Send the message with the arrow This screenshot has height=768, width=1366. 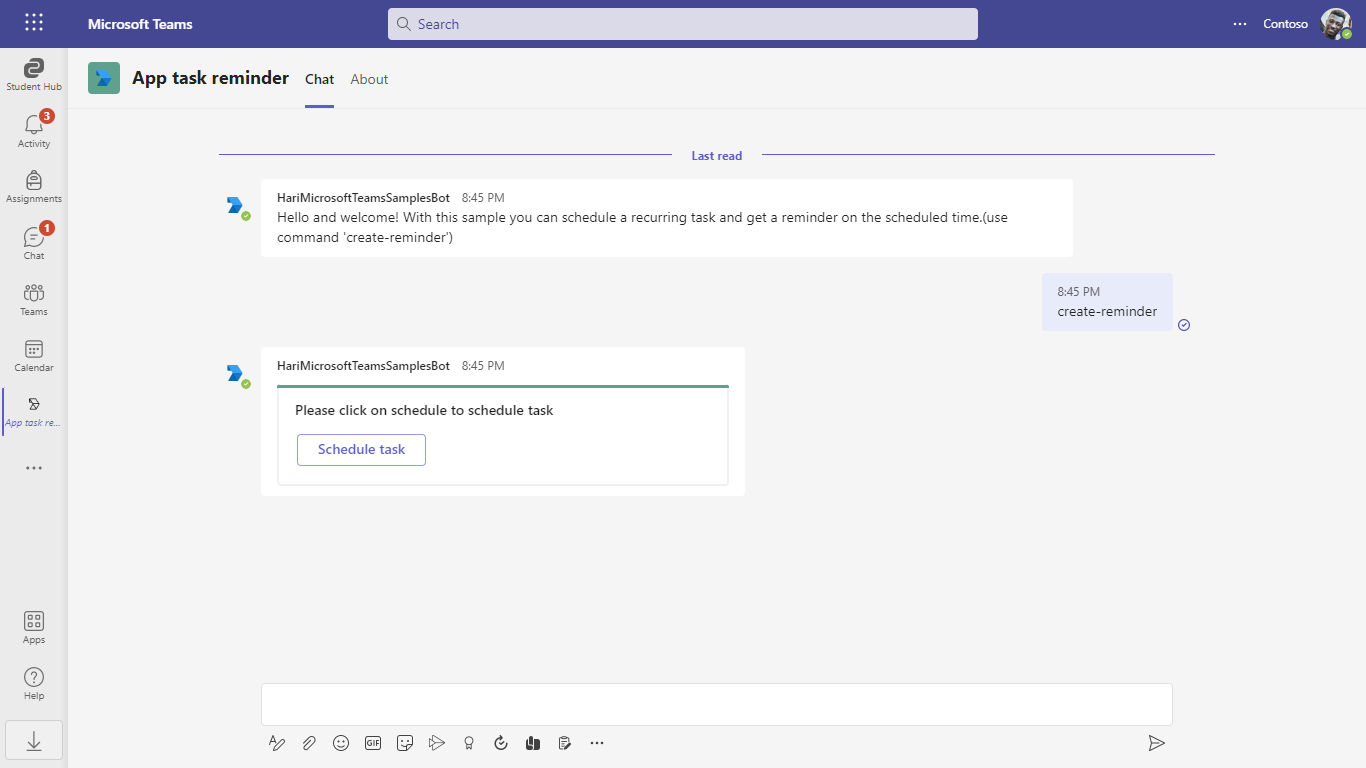tap(1156, 743)
